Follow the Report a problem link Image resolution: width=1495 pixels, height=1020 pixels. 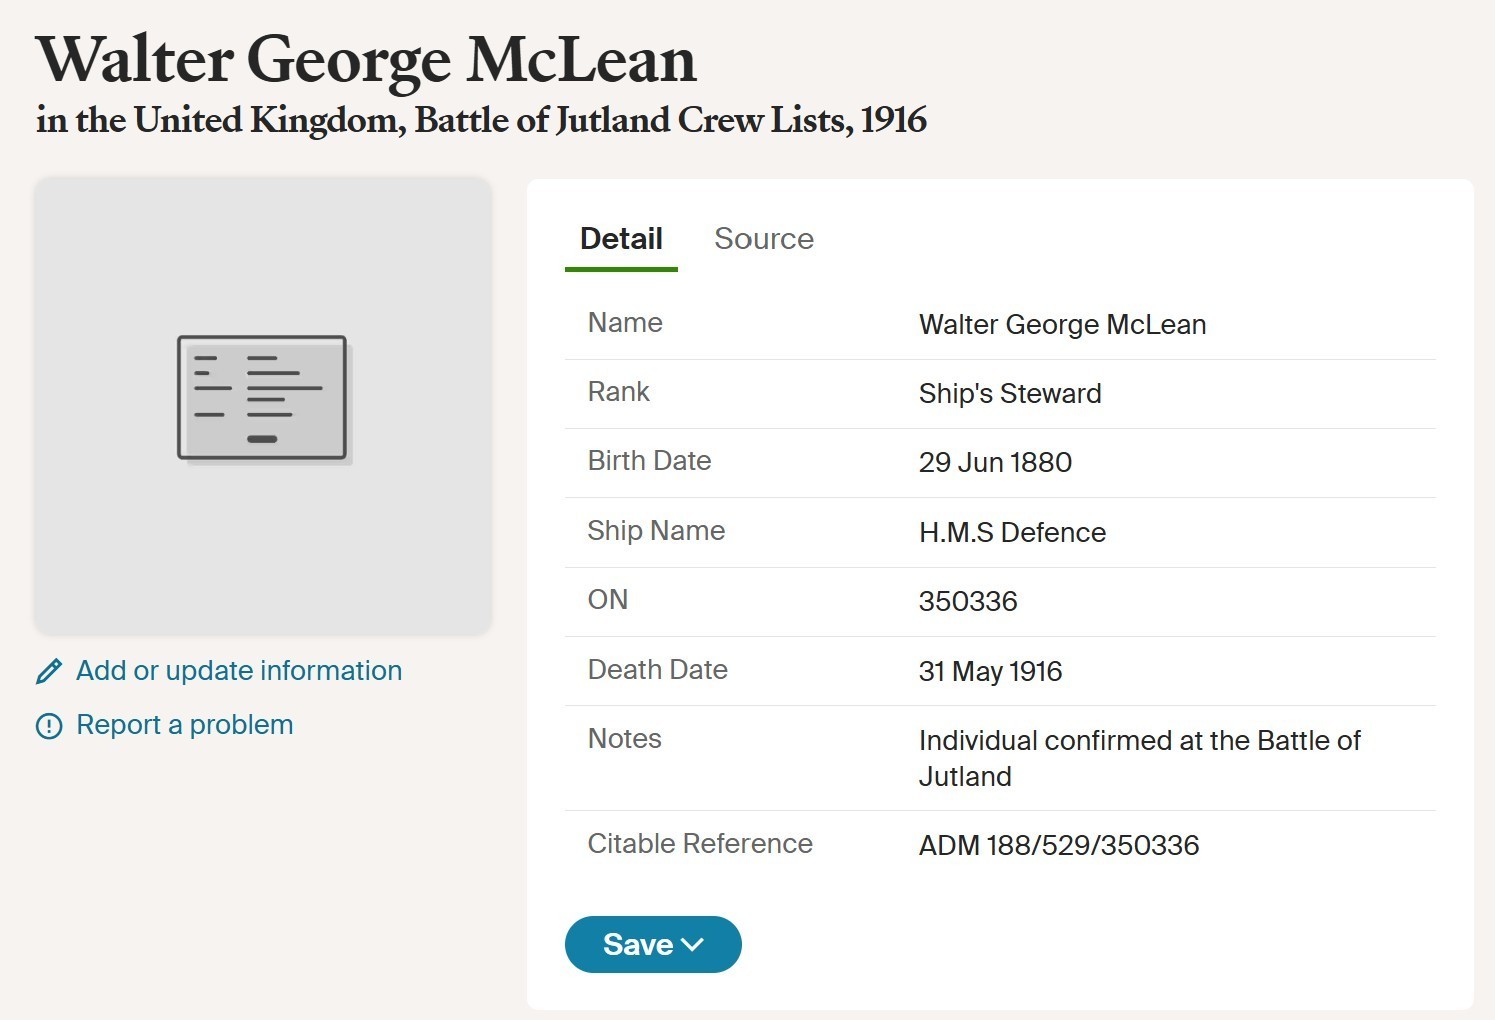pyautogui.click(x=185, y=725)
